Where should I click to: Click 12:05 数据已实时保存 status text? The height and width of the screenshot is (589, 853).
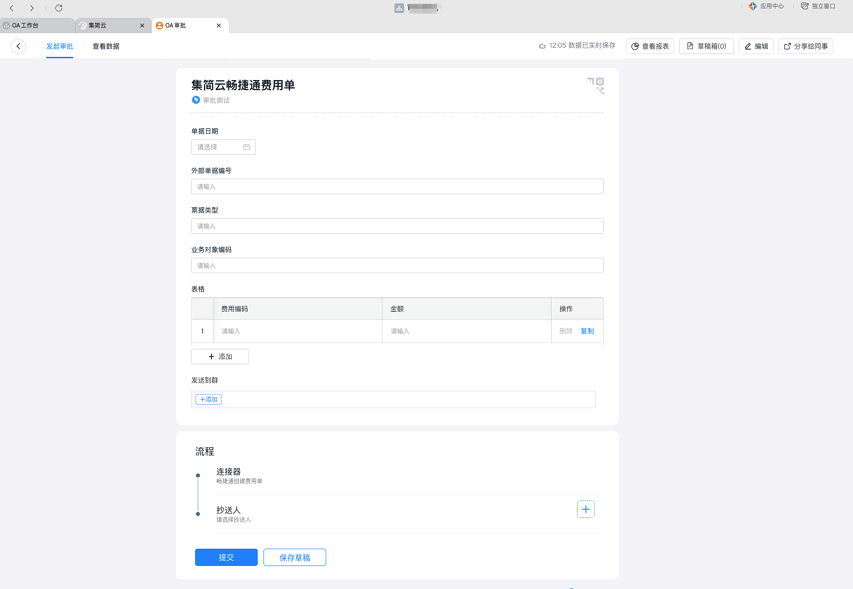click(582, 46)
